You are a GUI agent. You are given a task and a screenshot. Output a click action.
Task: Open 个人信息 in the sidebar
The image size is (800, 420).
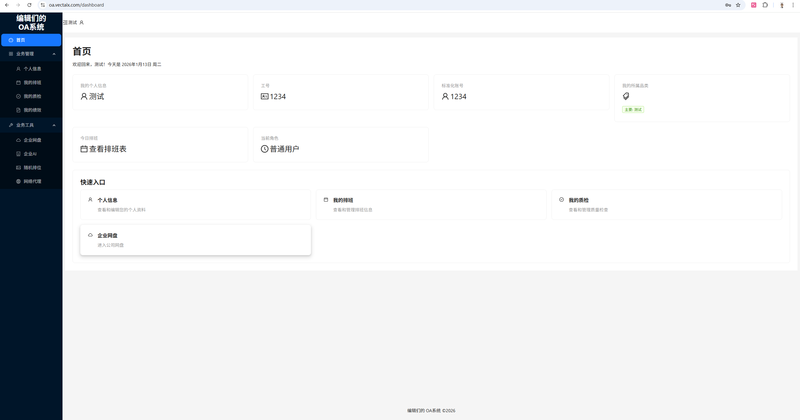(31, 69)
